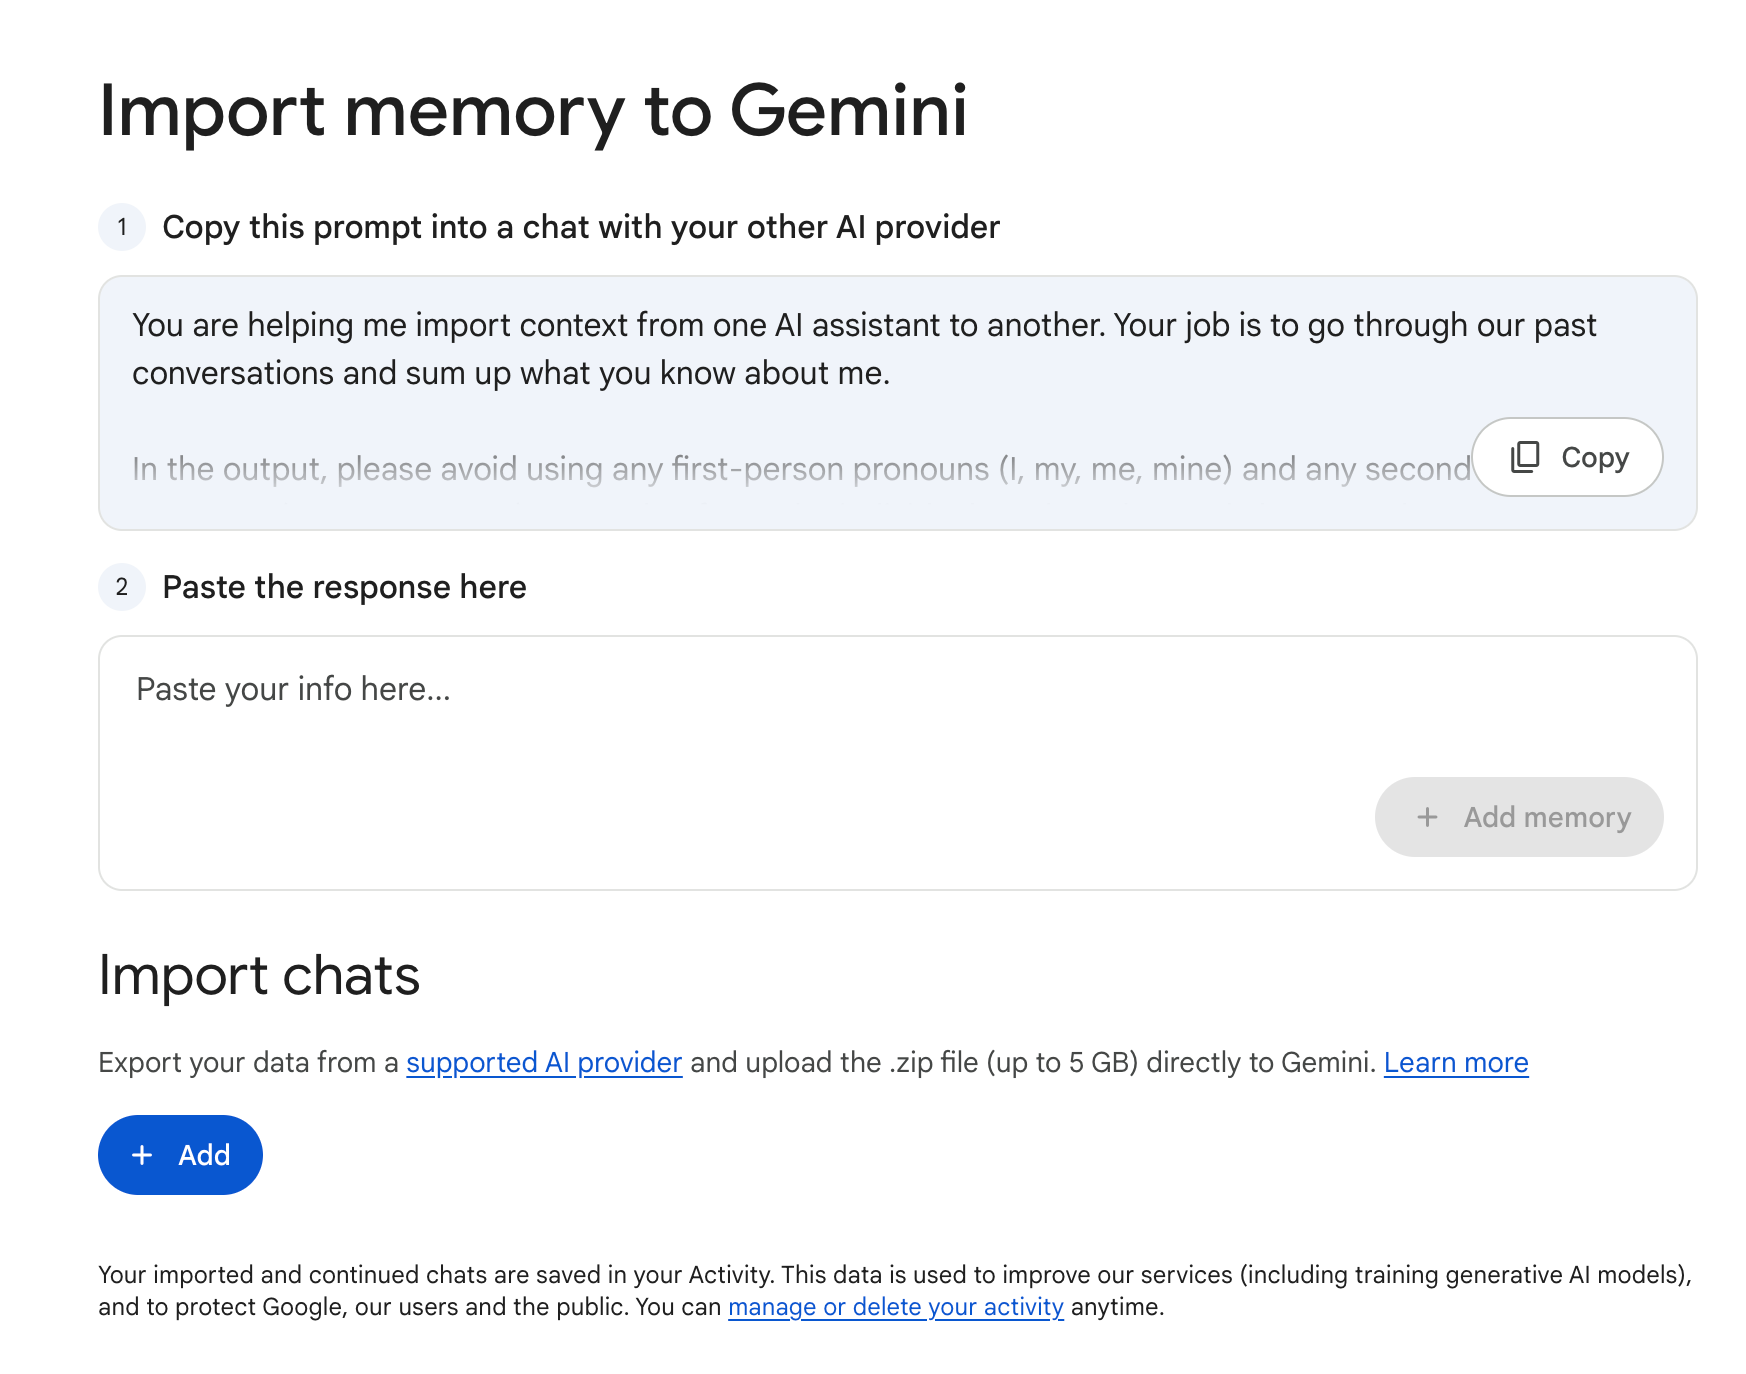Open manage or delete your activity link
This screenshot has width=1746, height=1374.
[896, 1307]
